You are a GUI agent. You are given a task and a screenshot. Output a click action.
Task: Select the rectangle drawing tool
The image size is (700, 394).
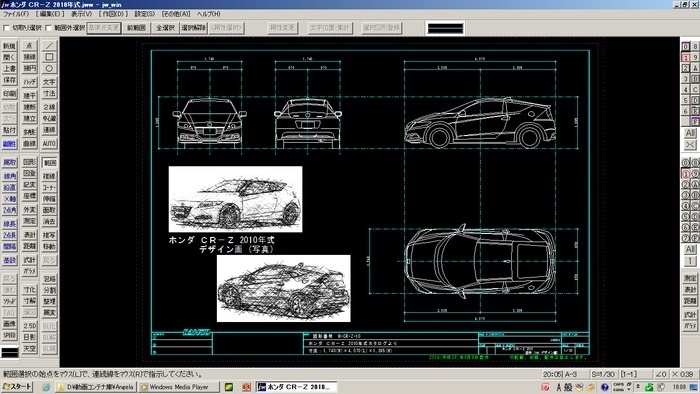tap(49, 57)
